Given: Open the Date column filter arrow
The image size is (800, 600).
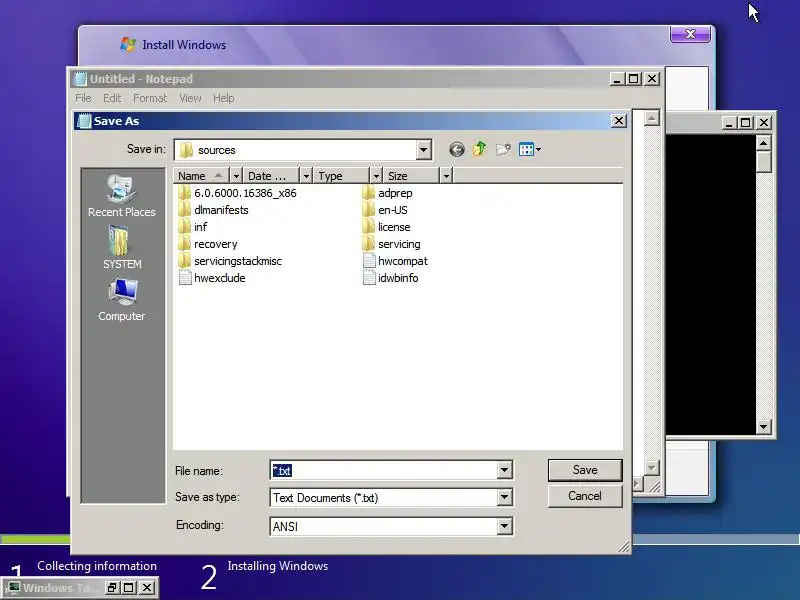Looking at the screenshot, I should click(306, 176).
